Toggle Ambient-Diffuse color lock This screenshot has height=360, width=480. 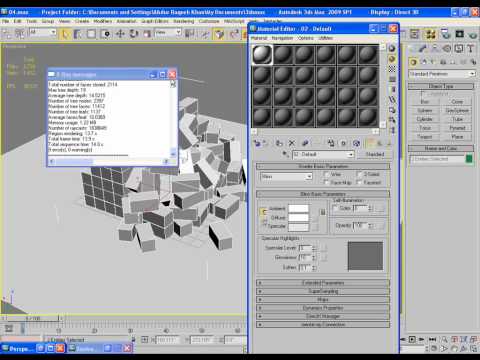pos(263,213)
